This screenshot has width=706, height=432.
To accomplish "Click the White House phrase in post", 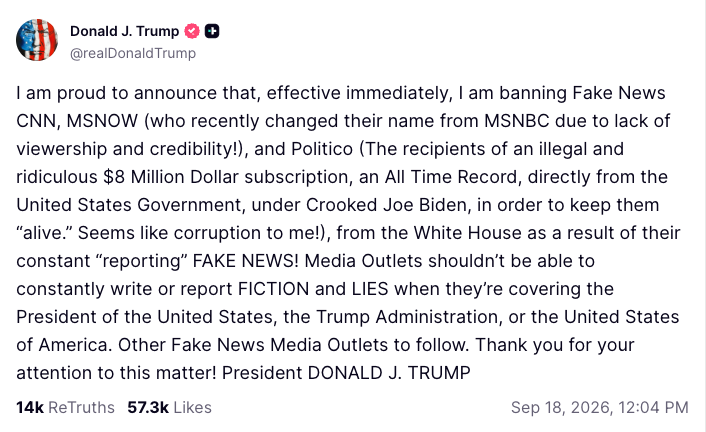I will click(x=468, y=233).
